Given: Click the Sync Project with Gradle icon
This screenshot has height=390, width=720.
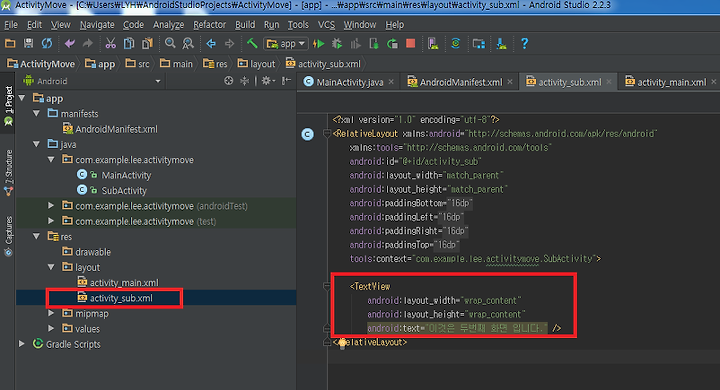Looking at the screenshot, I should coord(456,44).
